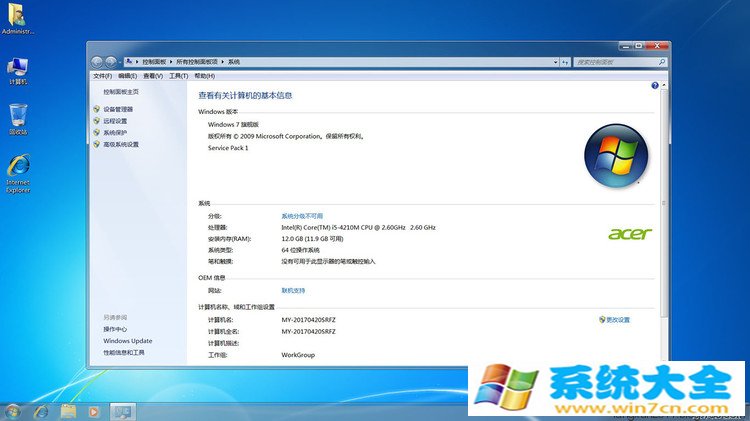Select the WorkGroup value
The width and height of the screenshot is (750, 421).
click(x=298, y=355)
